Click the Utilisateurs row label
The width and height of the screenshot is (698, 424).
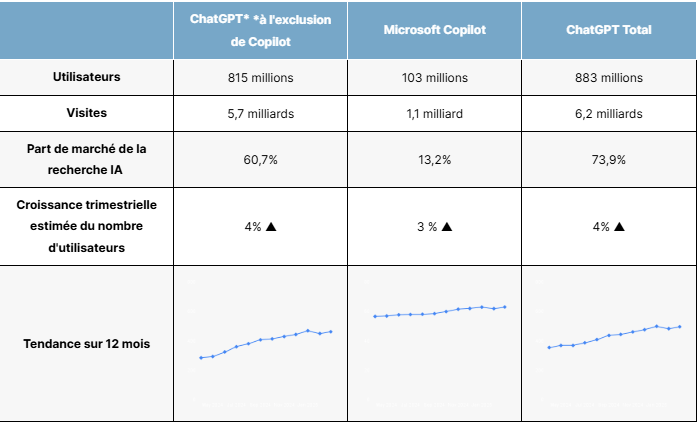click(86, 77)
